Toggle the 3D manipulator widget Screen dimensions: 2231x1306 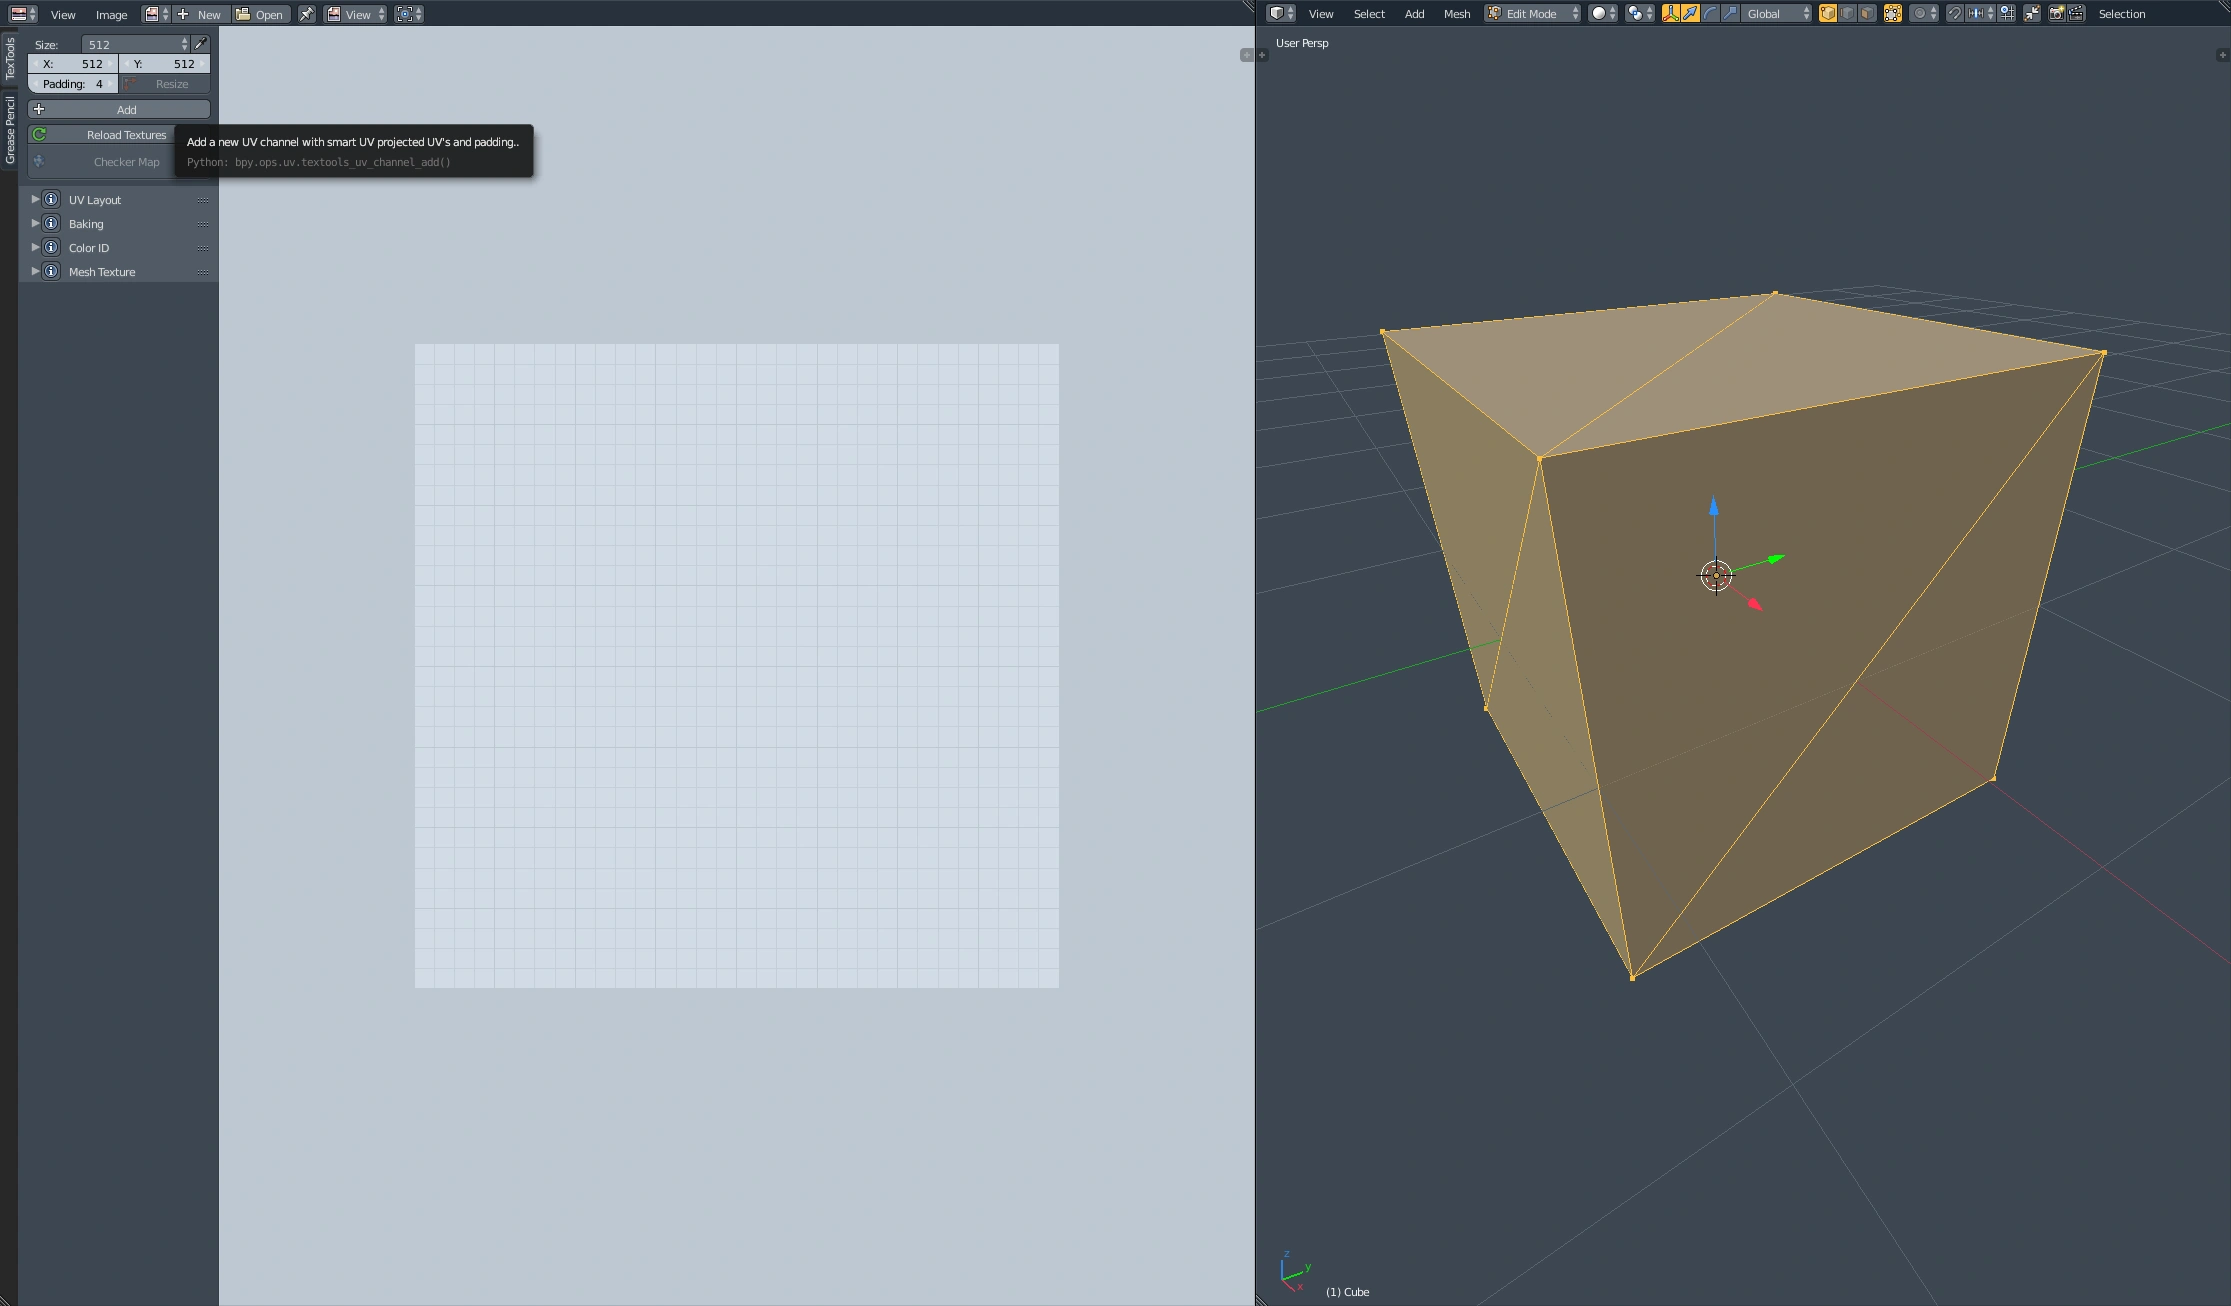tap(1670, 14)
